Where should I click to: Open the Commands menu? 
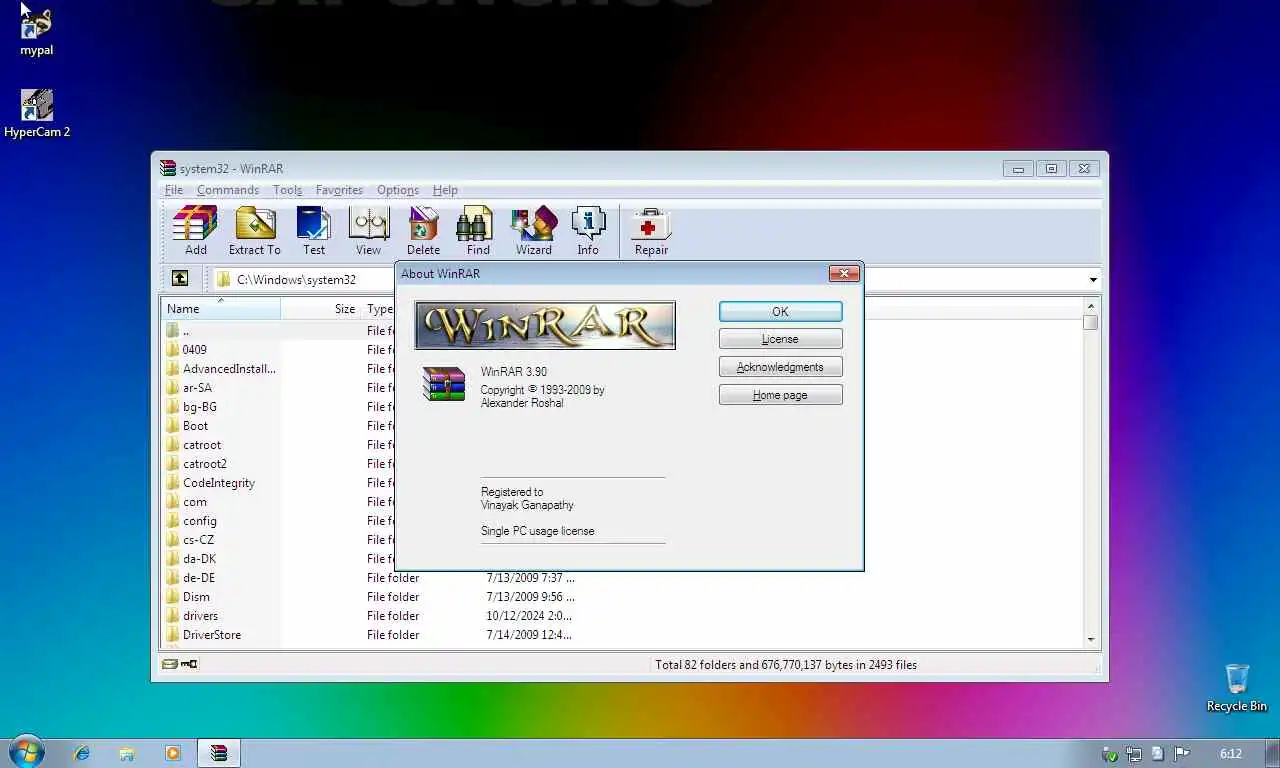(x=228, y=190)
